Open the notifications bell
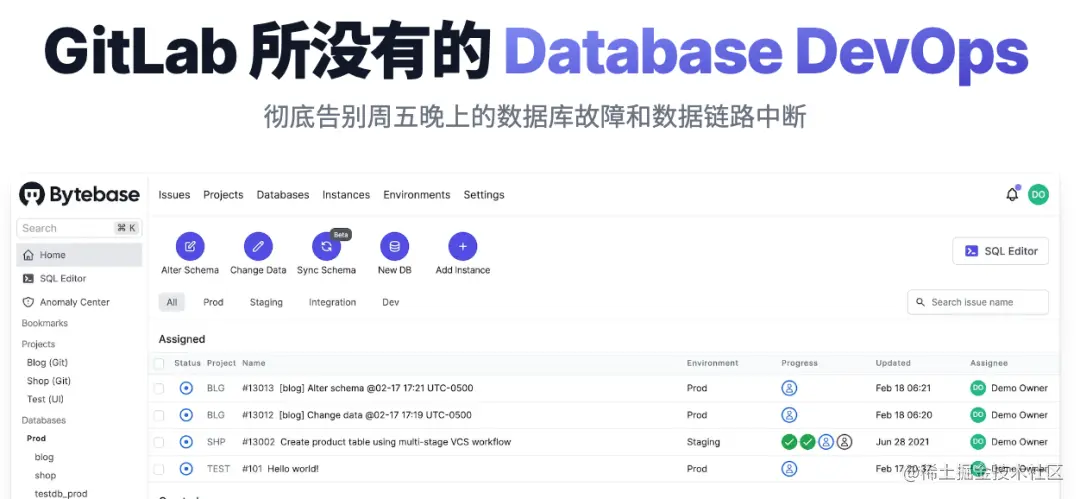This screenshot has height=499, width=1080. click(x=1012, y=194)
